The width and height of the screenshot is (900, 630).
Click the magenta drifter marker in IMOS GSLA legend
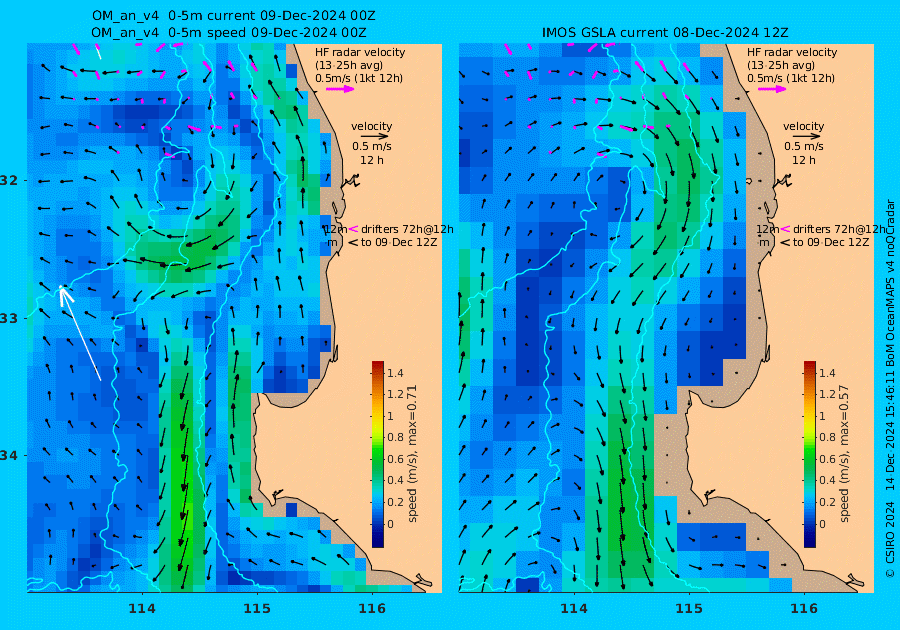pyautogui.click(x=785, y=229)
